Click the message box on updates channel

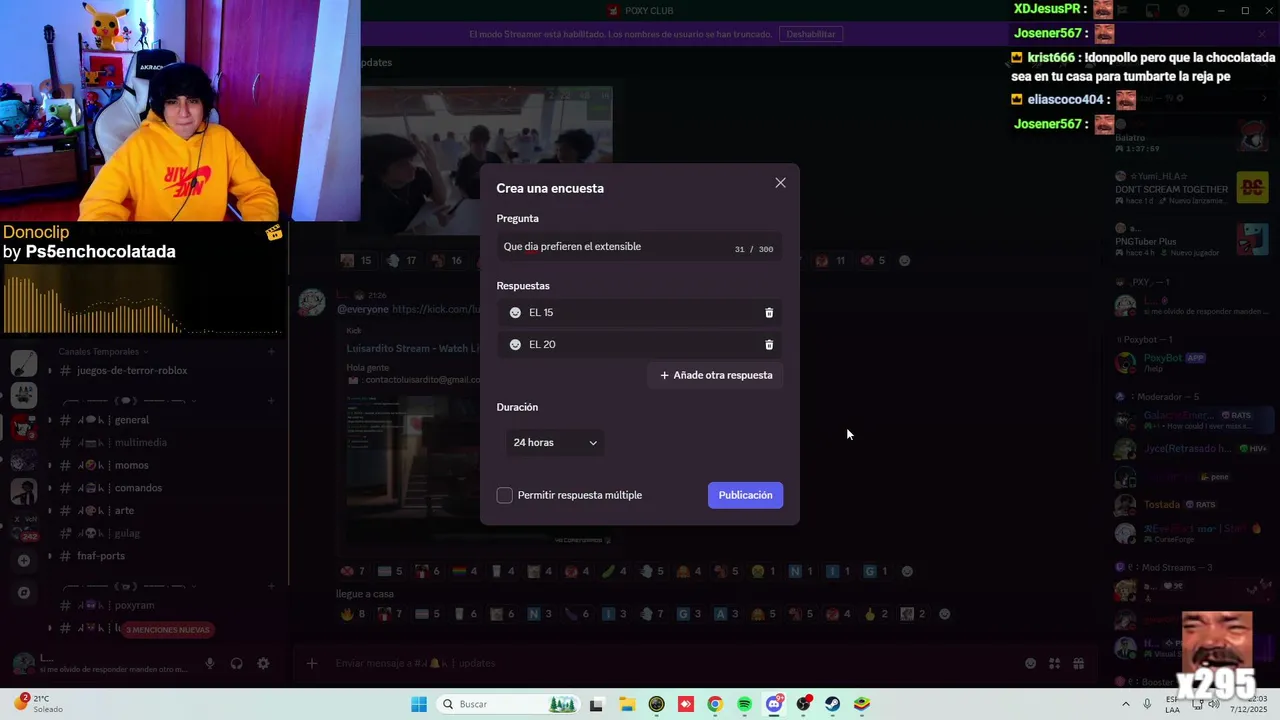point(670,663)
